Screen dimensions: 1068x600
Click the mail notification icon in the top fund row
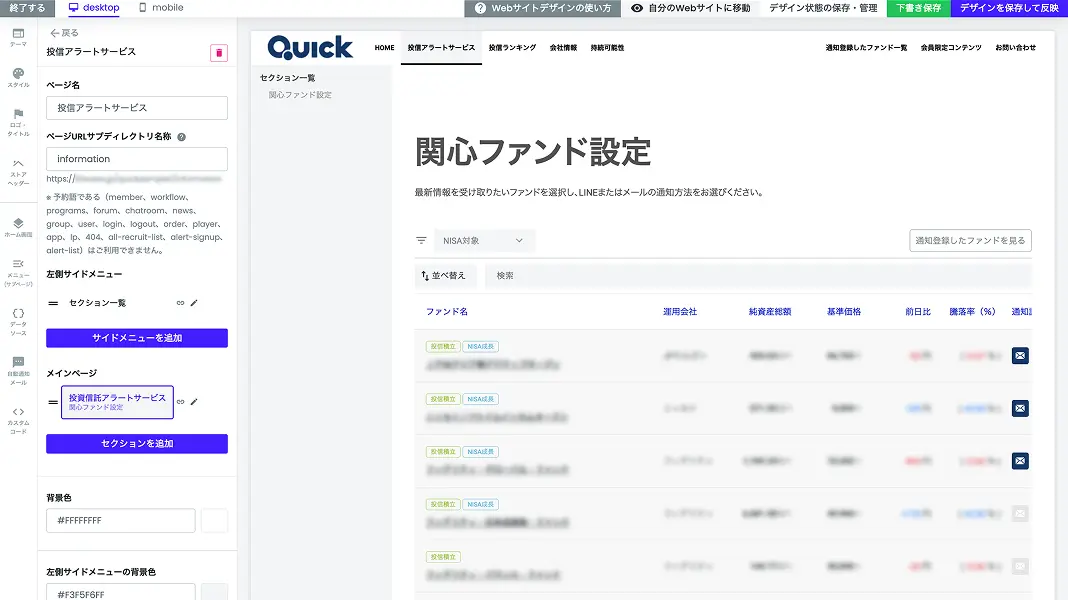coord(1020,356)
